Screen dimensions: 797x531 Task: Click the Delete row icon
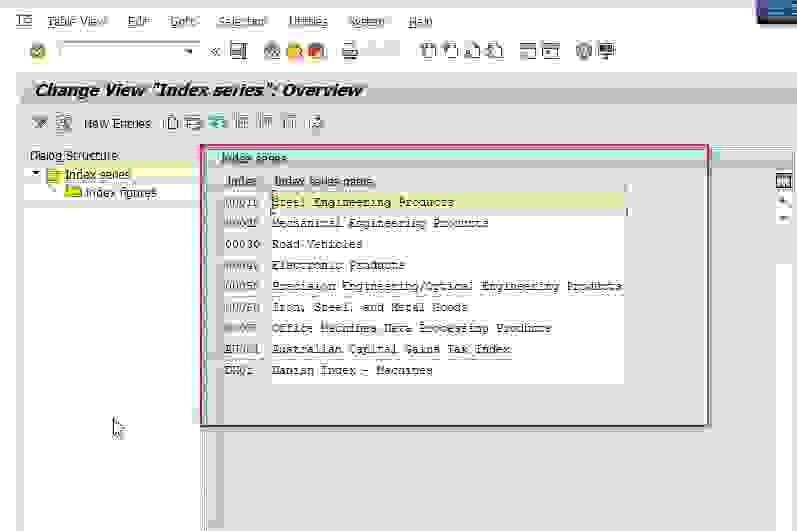pyautogui.click(x=193, y=122)
